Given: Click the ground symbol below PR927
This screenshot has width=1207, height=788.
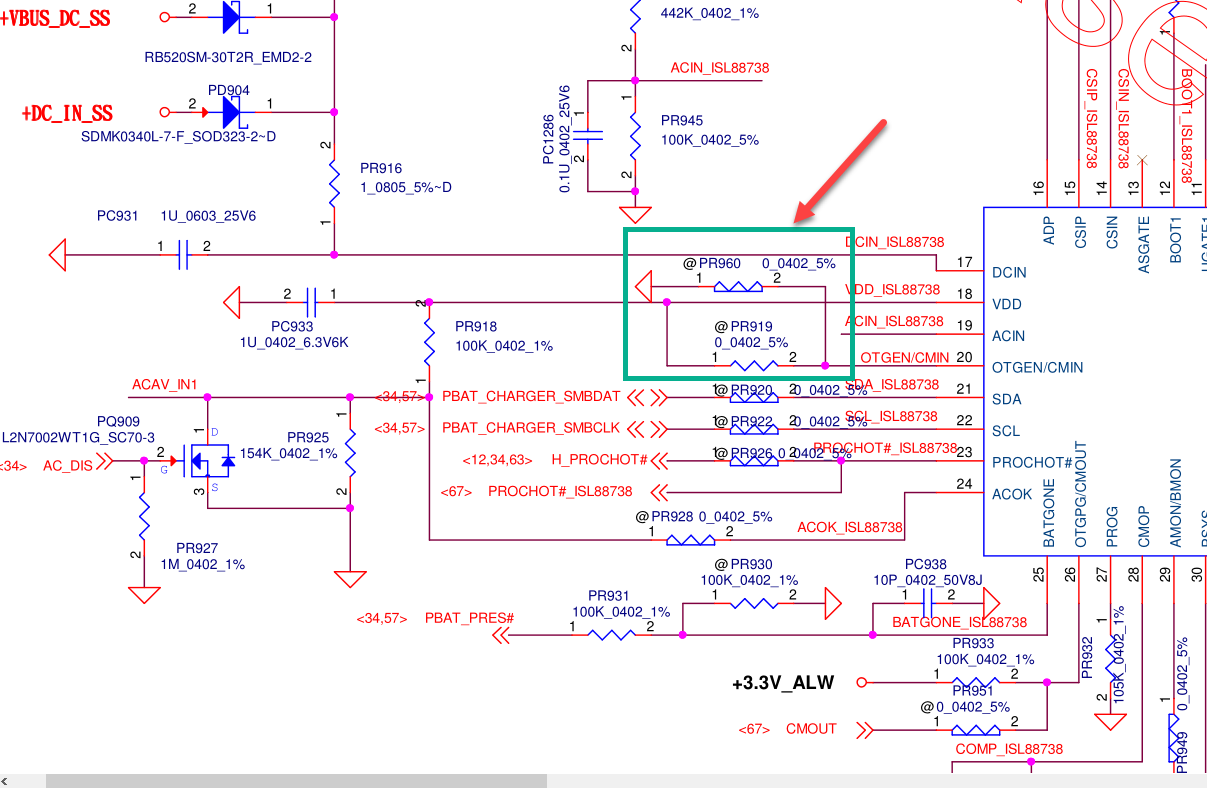Looking at the screenshot, I should pyautogui.click(x=144, y=595).
